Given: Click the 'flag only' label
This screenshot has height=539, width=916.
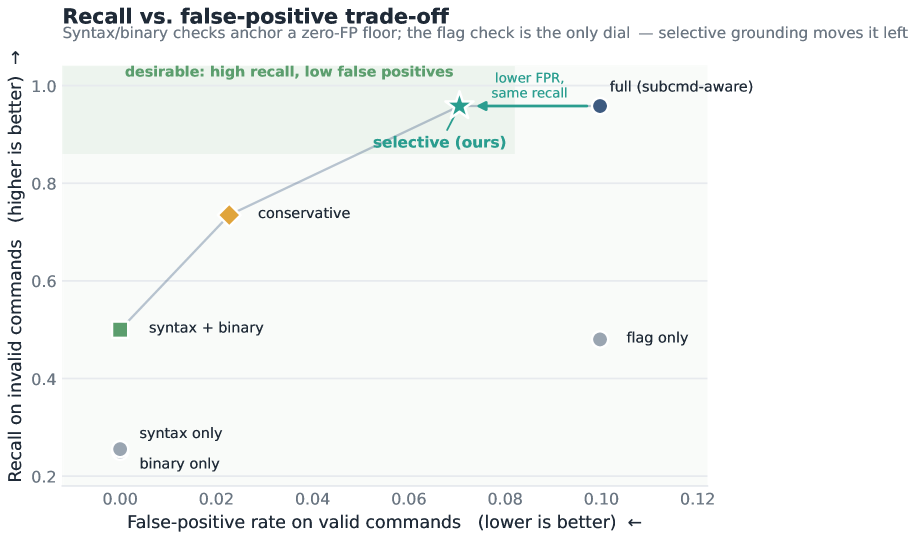Looking at the screenshot, I should pyautogui.click(x=657, y=338).
